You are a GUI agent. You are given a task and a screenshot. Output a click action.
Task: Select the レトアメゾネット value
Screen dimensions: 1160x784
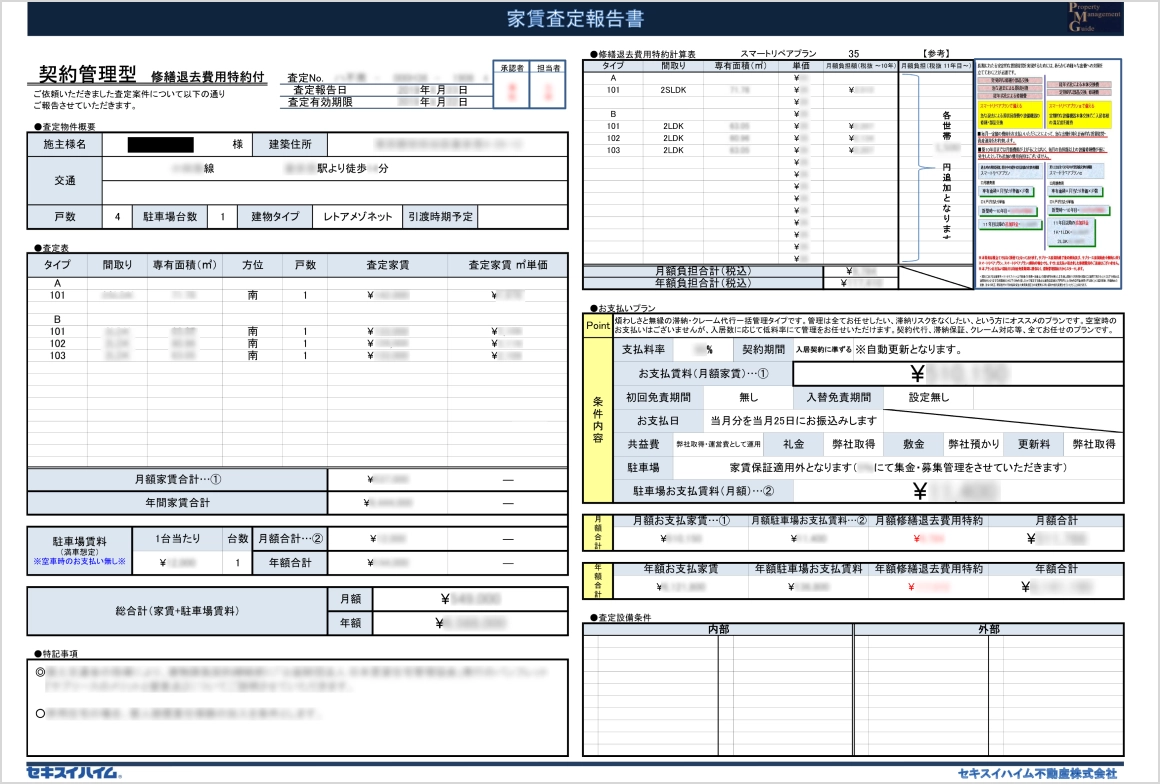[358, 217]
